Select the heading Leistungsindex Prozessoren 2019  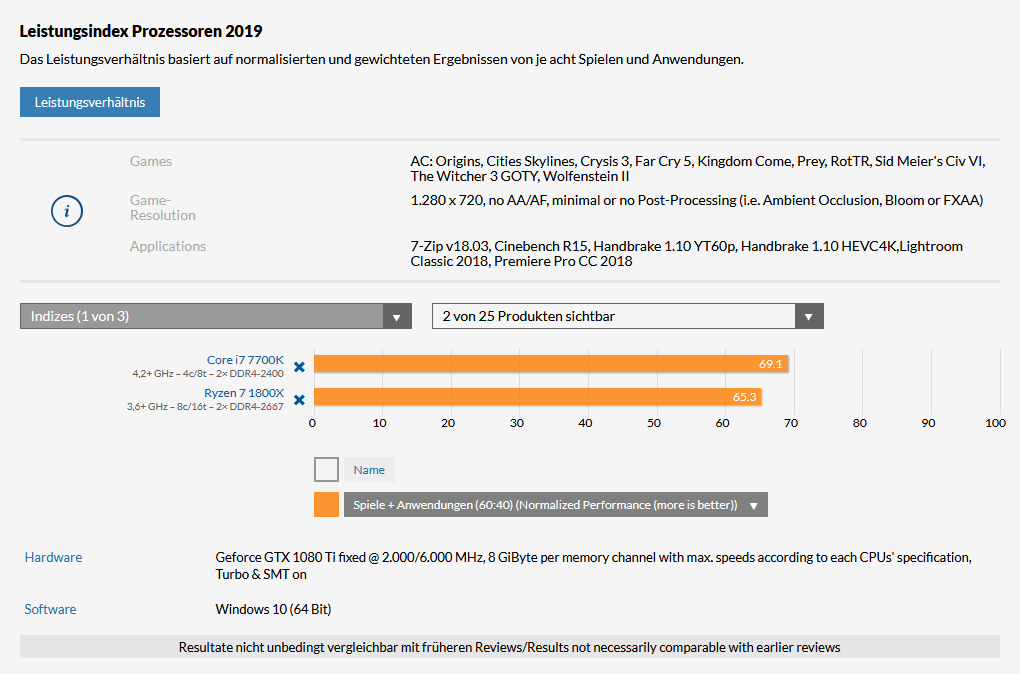click(x=141, y=31)
